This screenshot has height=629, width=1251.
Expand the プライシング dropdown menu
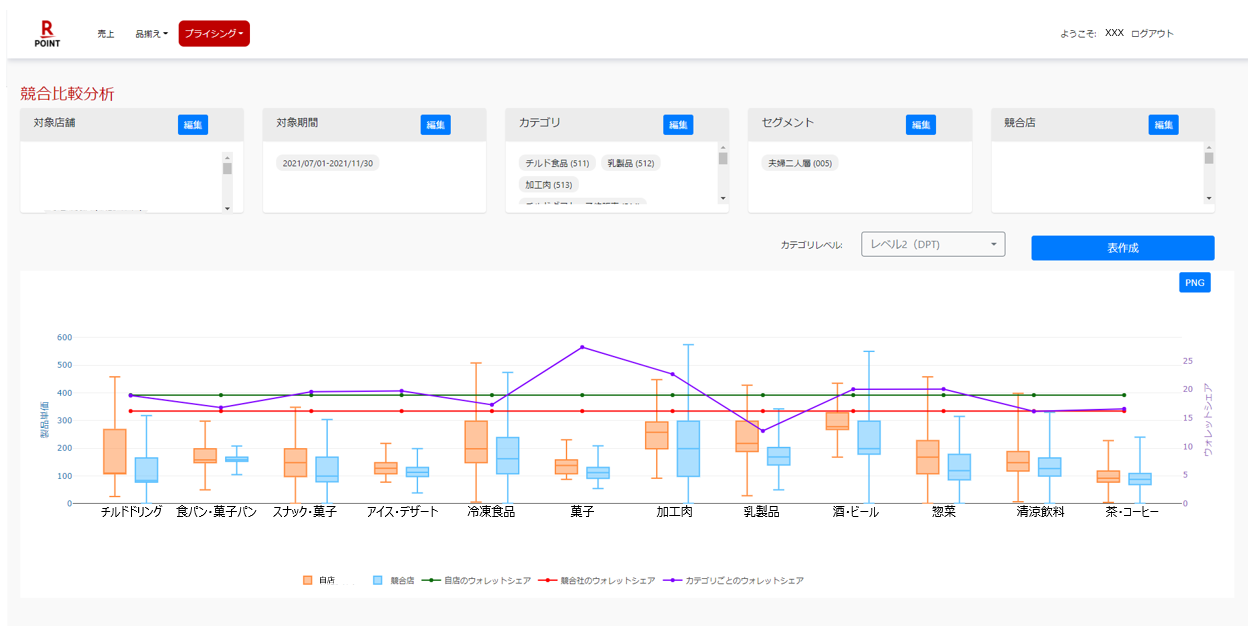click(214, 34)
